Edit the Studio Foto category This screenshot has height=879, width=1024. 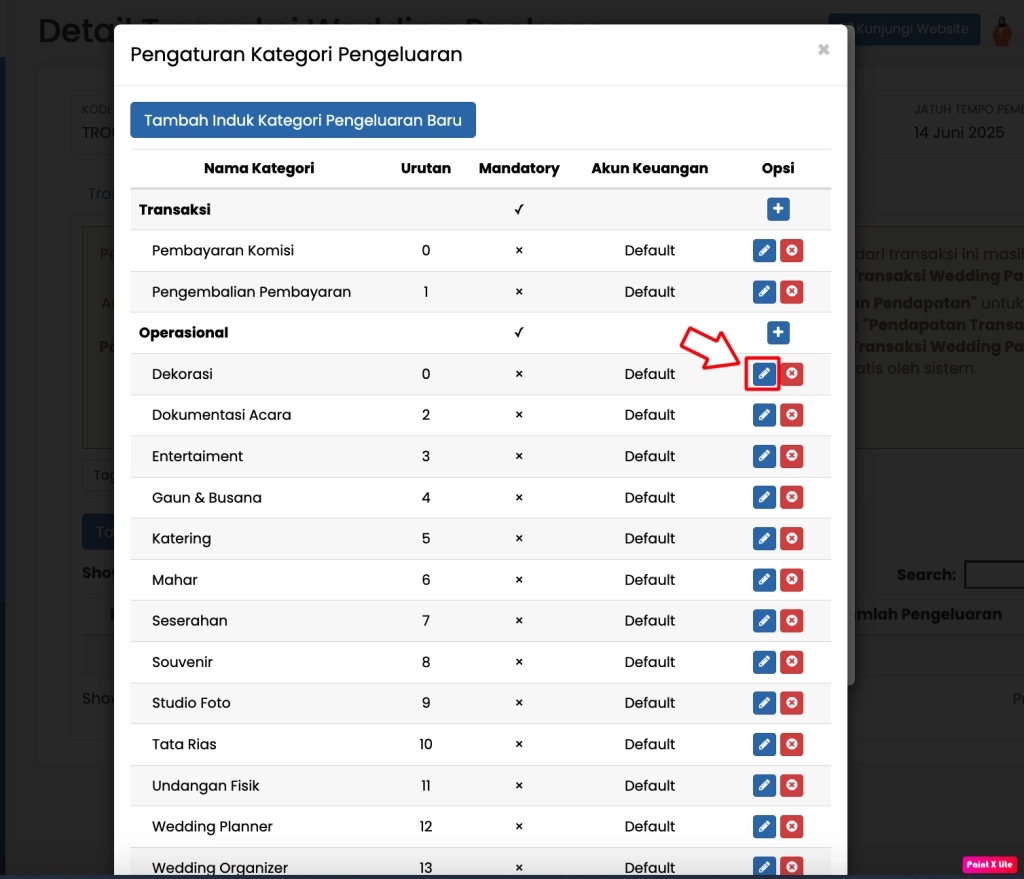click(x=764, y=703)
